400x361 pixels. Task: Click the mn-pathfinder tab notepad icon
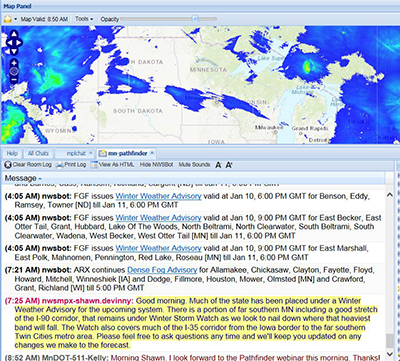pos(102,153)
